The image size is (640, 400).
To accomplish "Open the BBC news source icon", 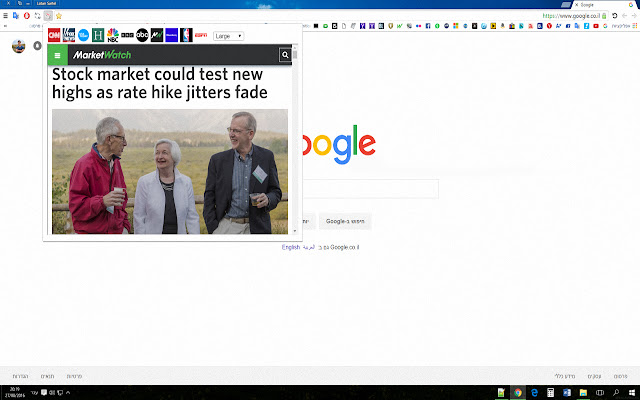I will 127,35.
